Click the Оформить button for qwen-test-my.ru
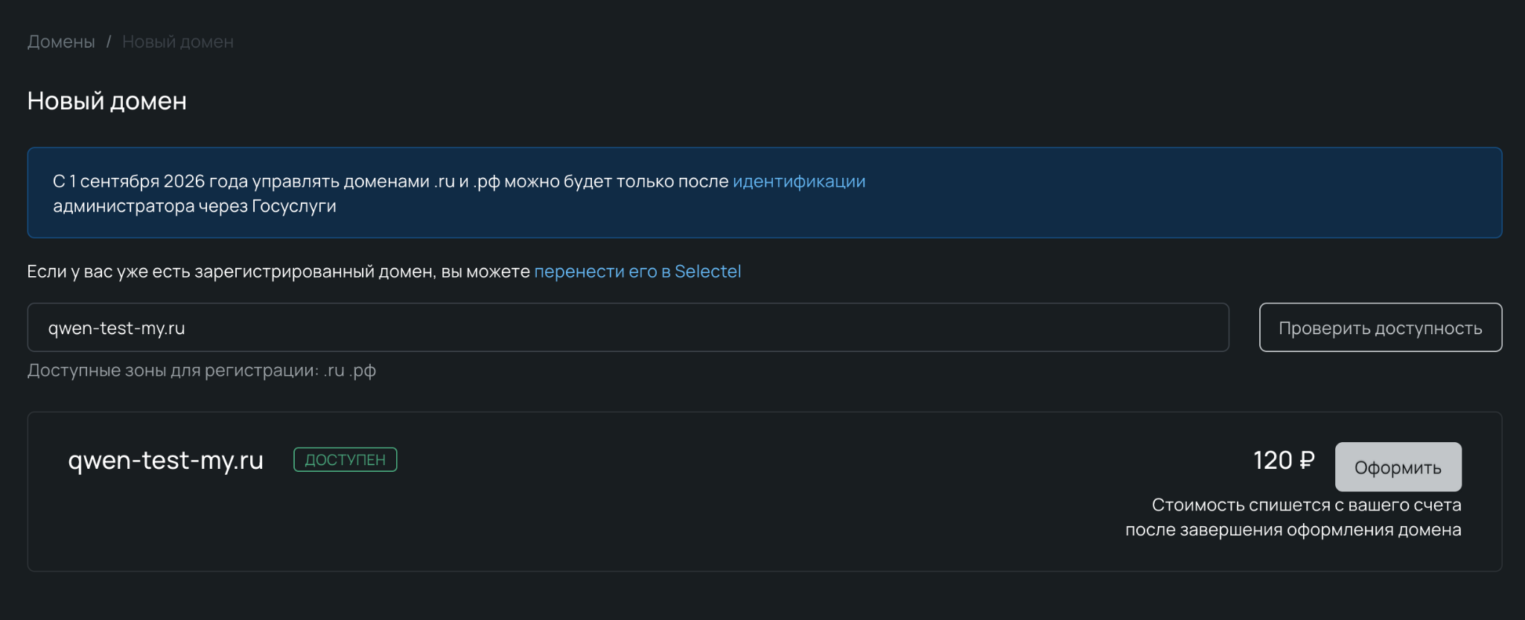 click(1398, 467)
